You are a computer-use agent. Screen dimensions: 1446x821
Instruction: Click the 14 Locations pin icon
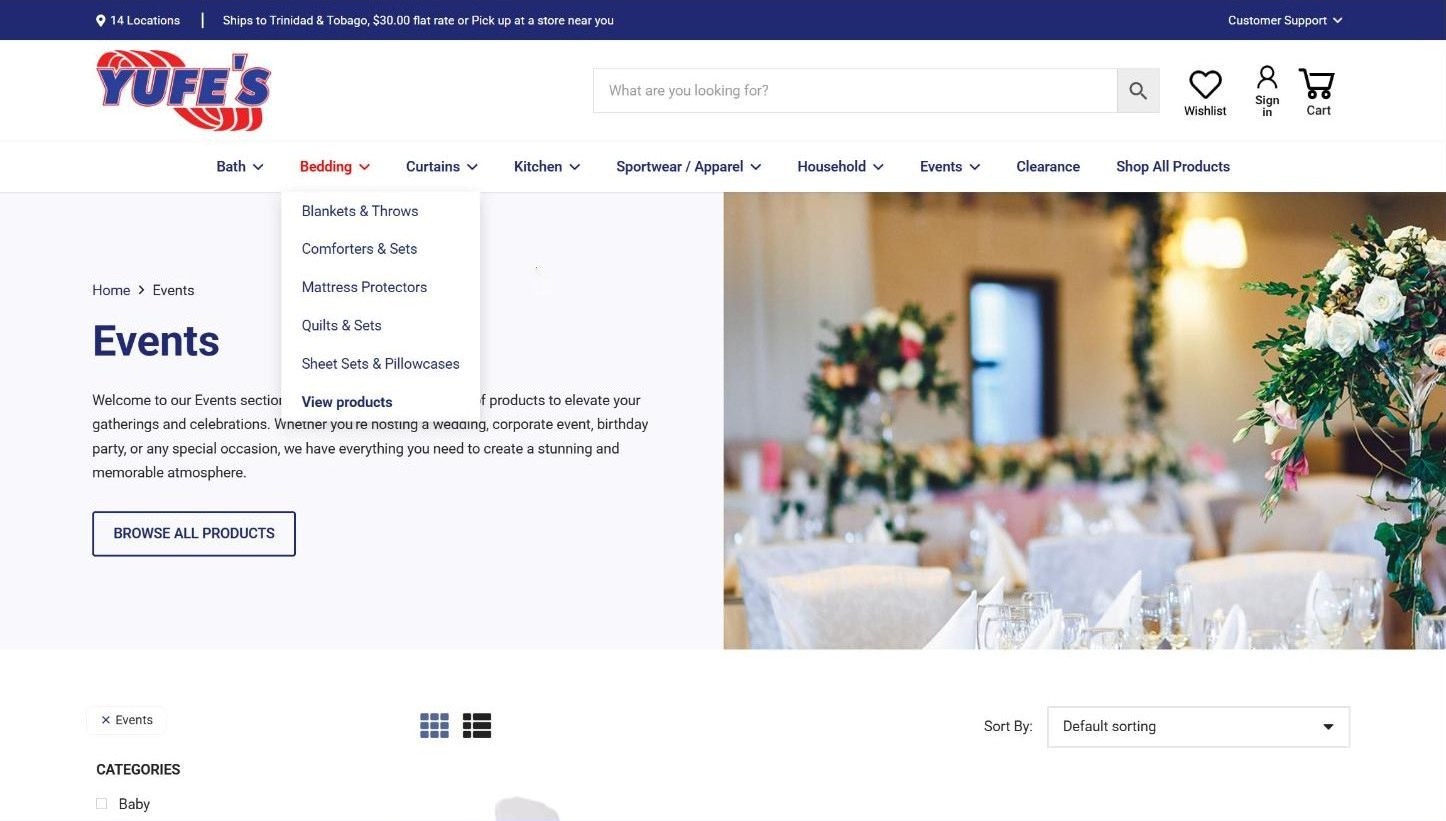100,20
